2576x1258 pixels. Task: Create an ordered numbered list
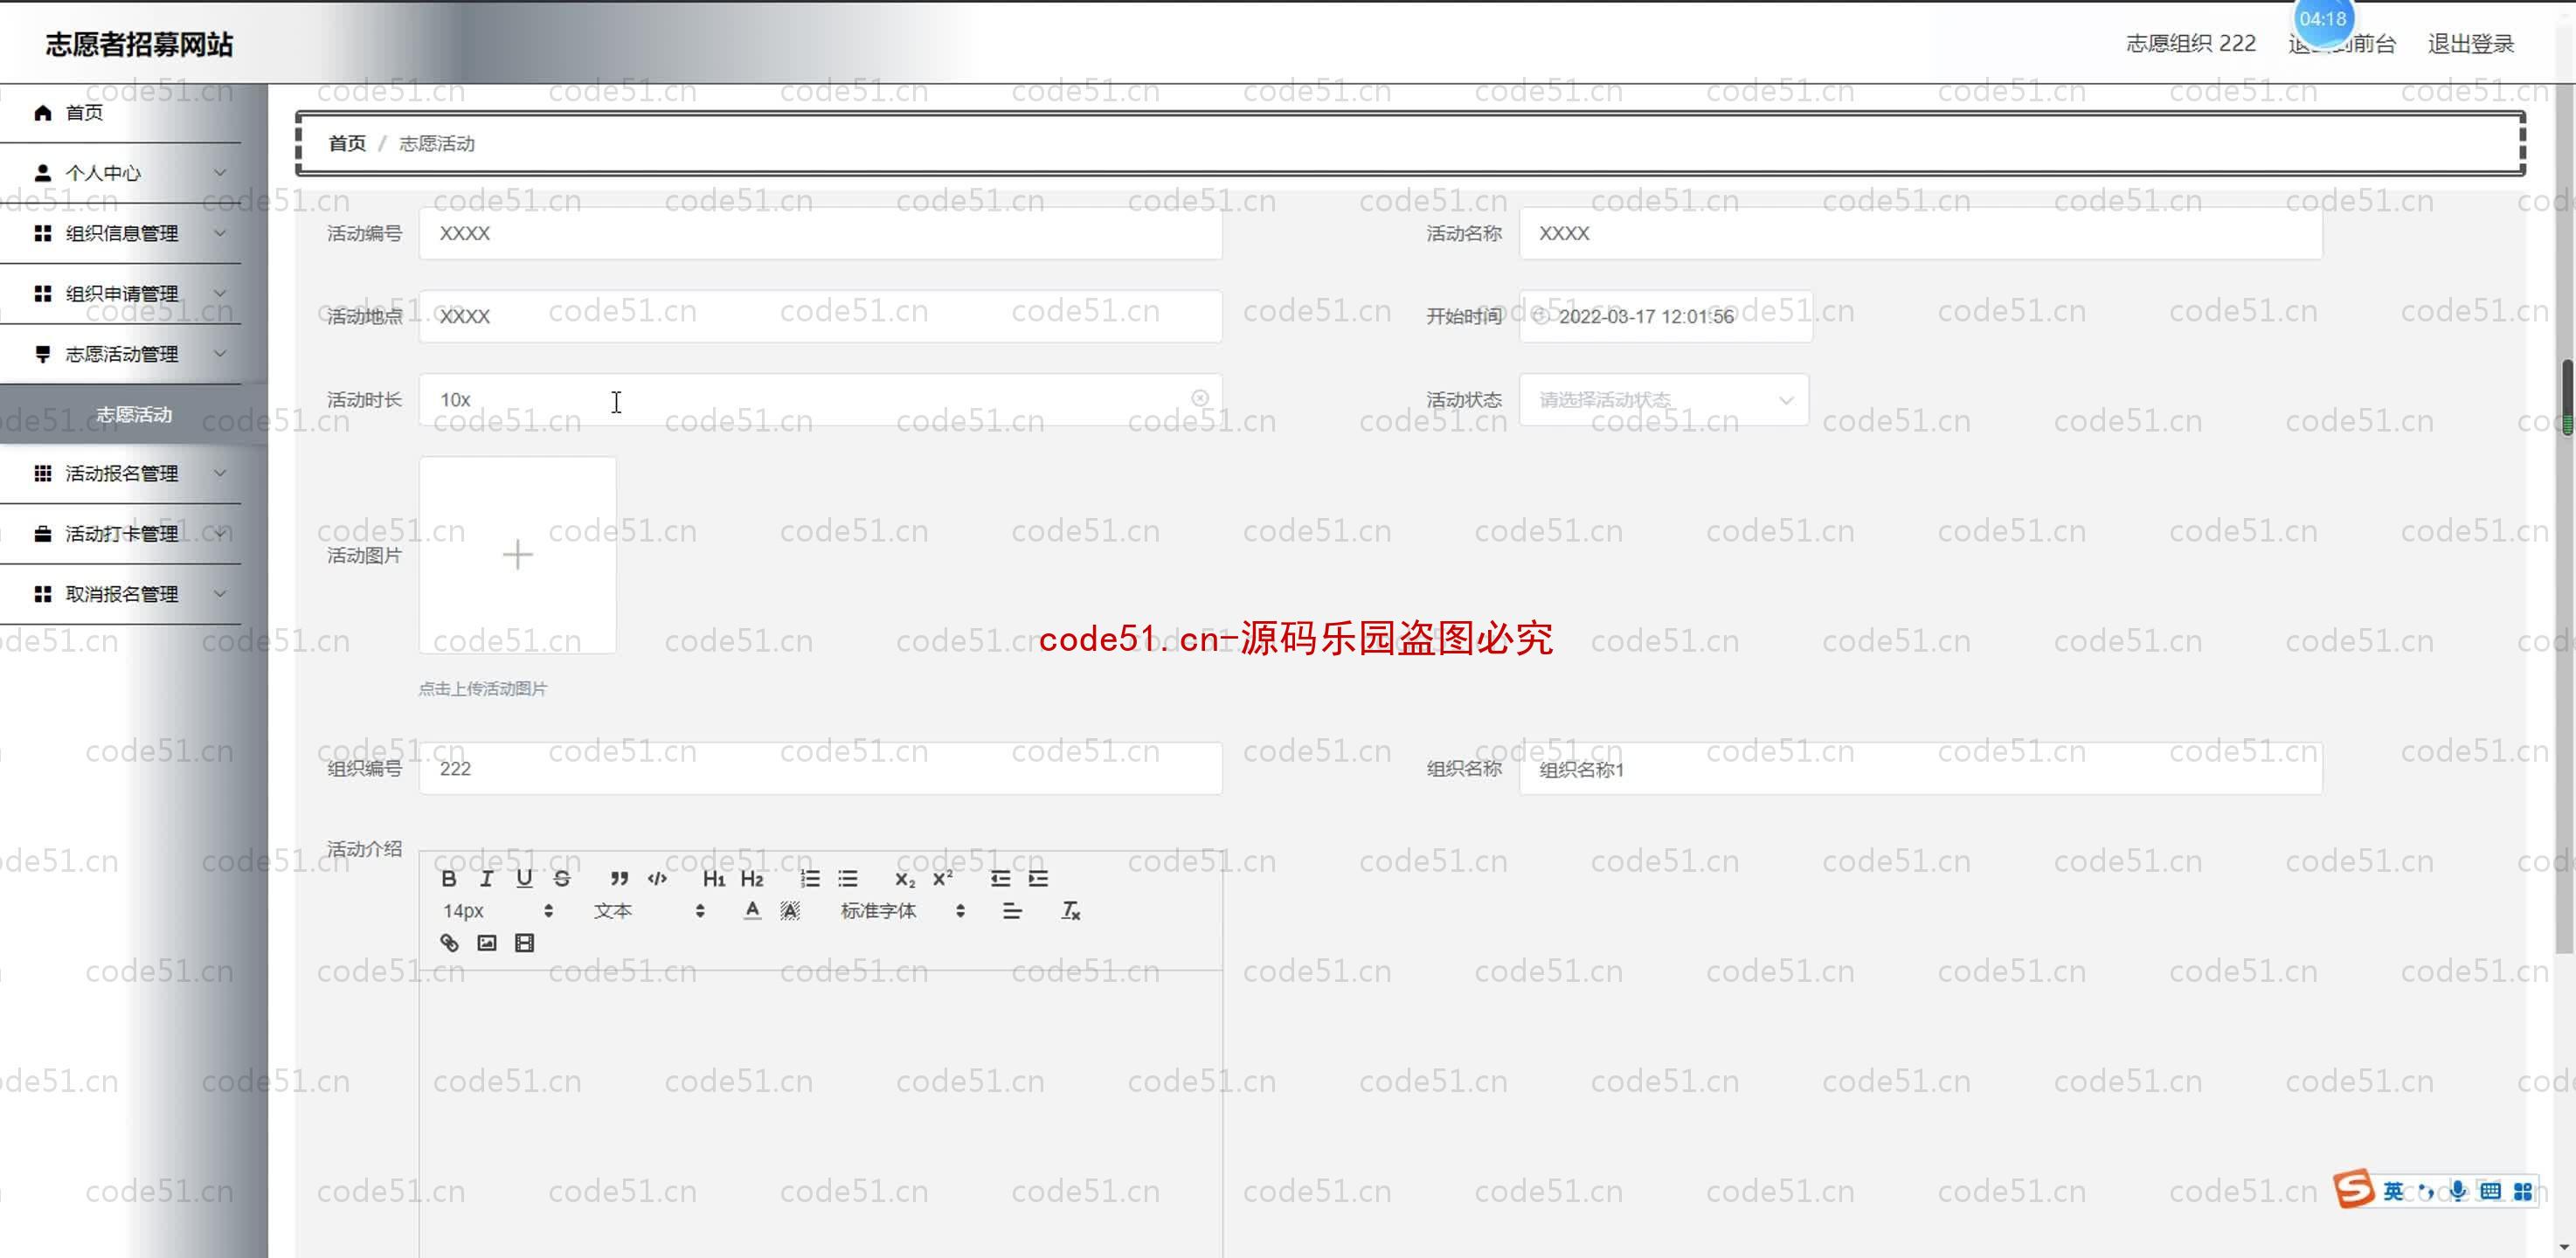[810, 879]
